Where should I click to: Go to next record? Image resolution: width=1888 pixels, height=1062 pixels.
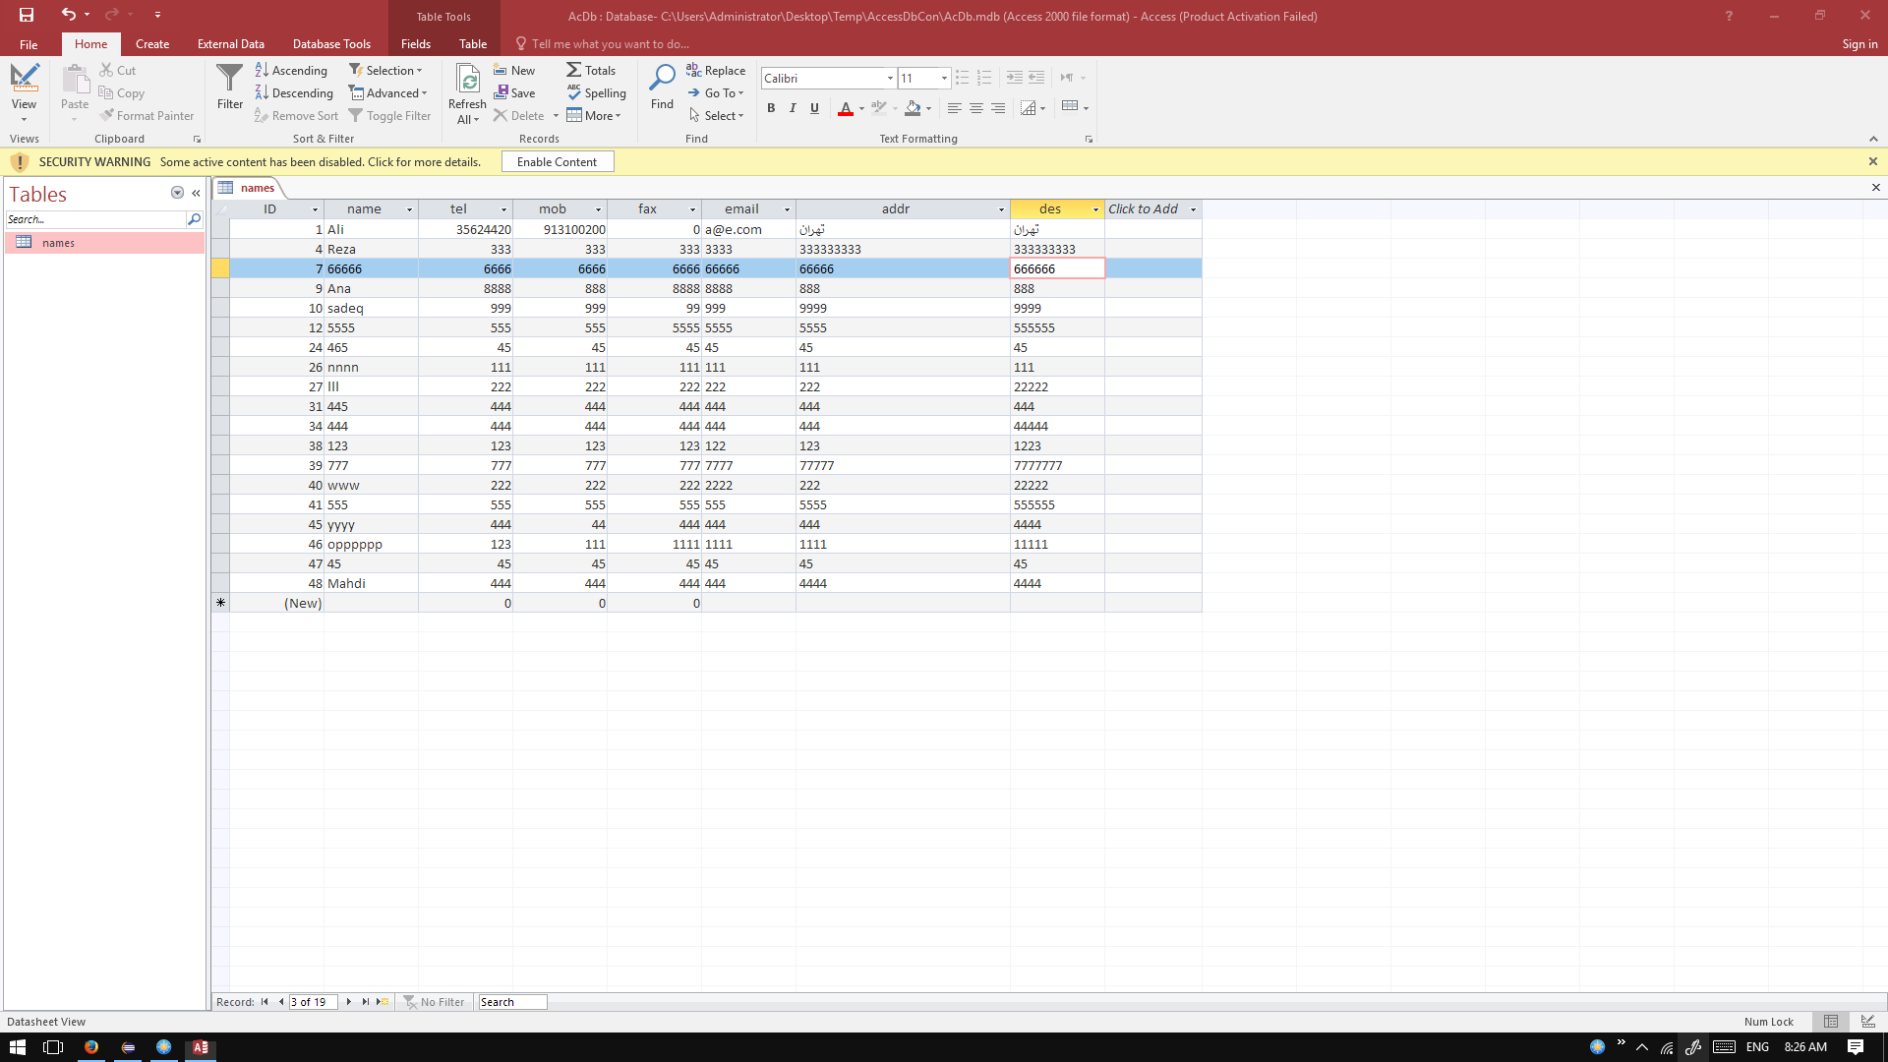pyautogui.click(x=348, y=1002)
